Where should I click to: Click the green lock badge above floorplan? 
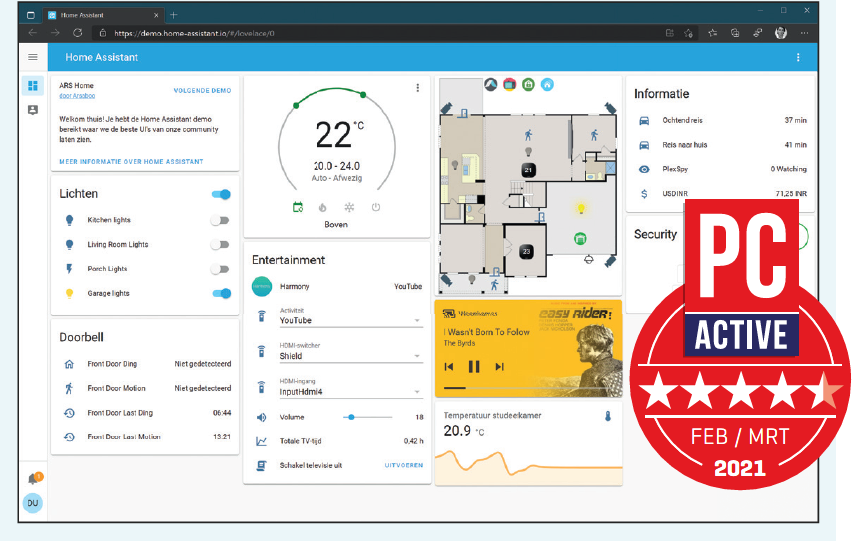528,84
